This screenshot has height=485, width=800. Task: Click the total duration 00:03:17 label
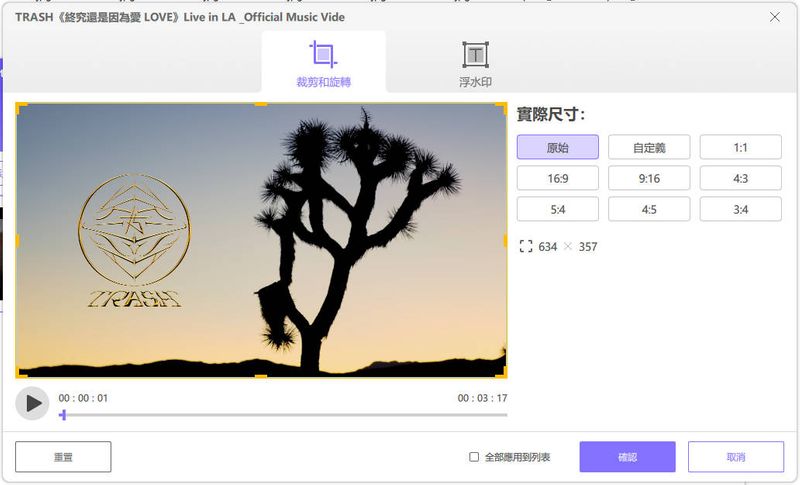tap(482, 398)
